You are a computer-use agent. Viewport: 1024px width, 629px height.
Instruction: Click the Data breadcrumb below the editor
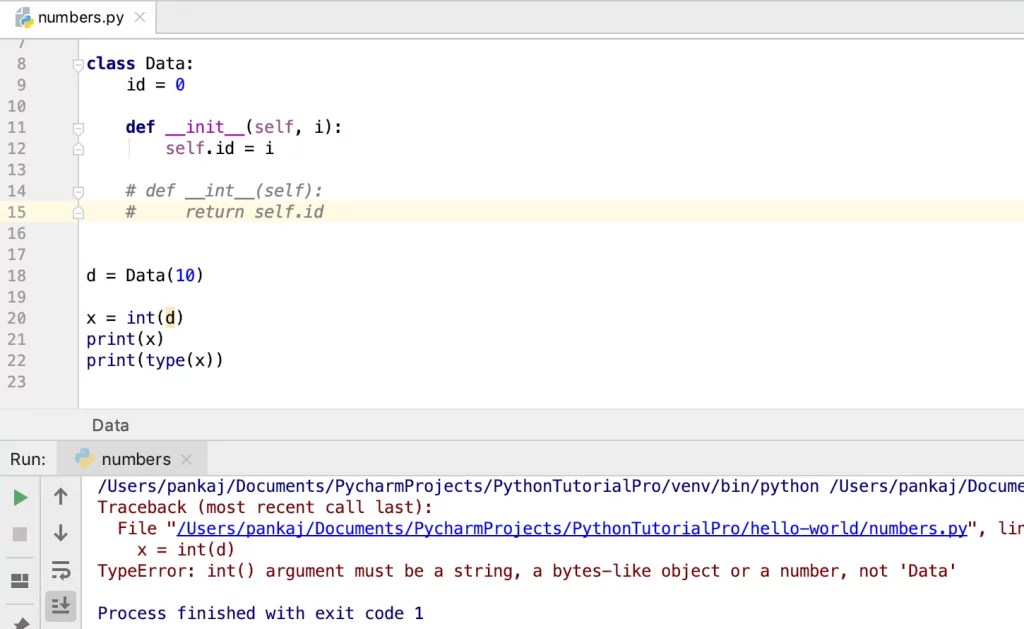[110, 425]
